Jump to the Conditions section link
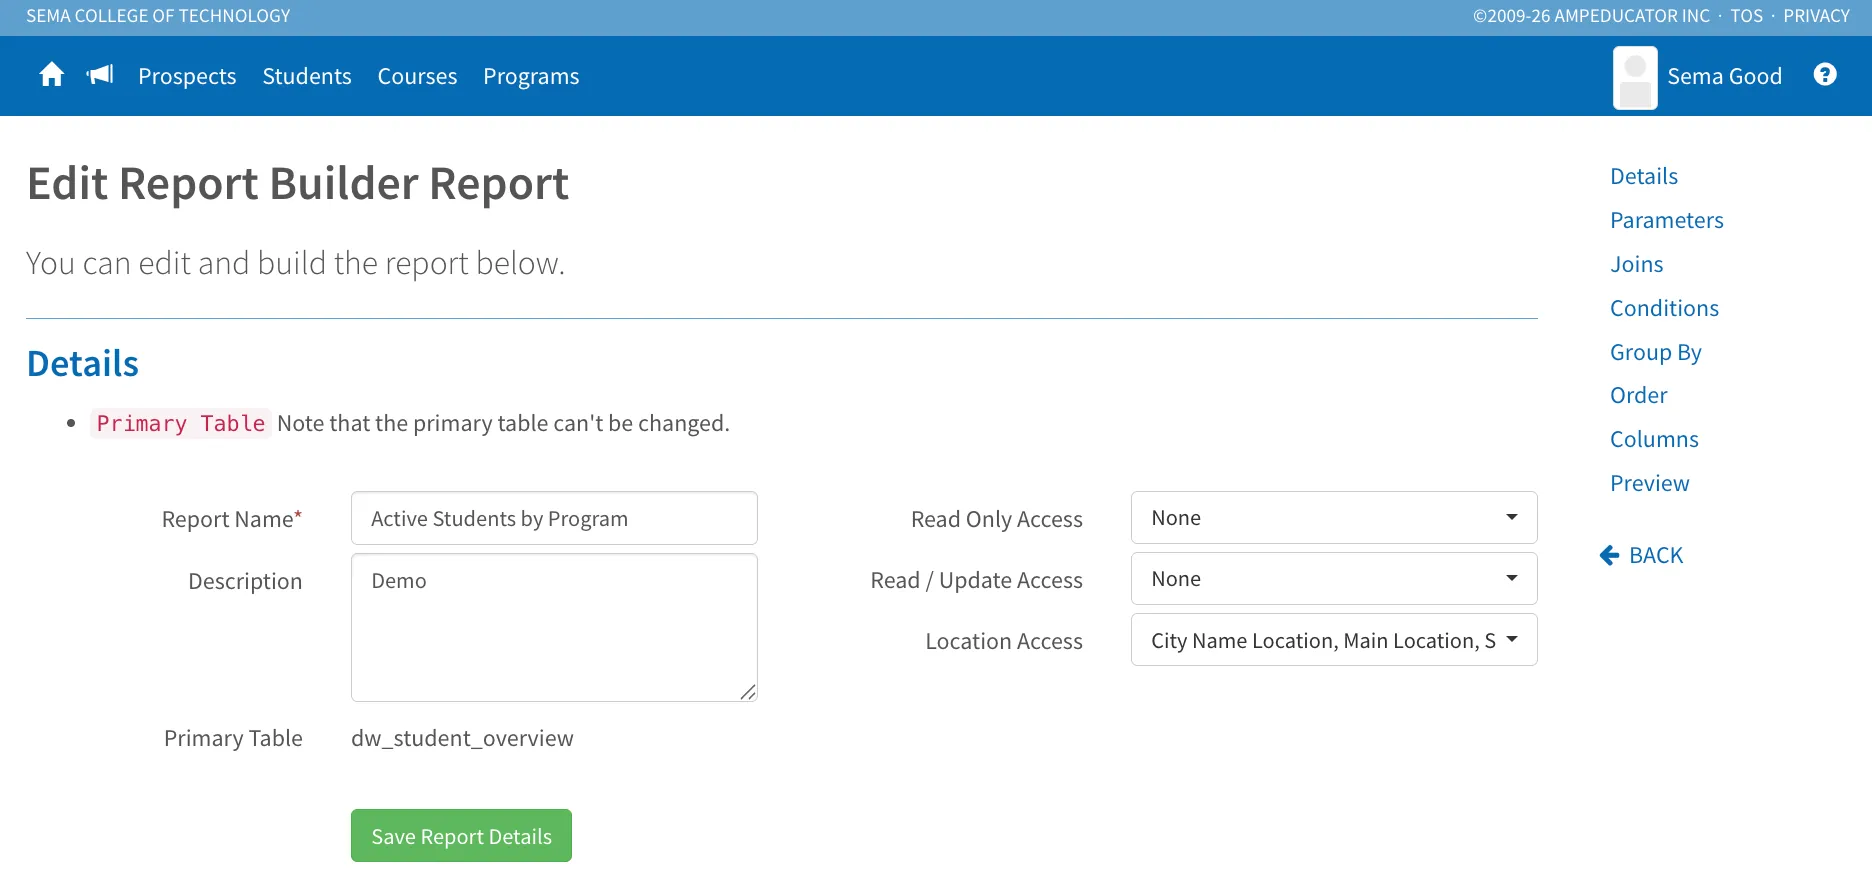1872x886 pixels. pos(1665,308)
